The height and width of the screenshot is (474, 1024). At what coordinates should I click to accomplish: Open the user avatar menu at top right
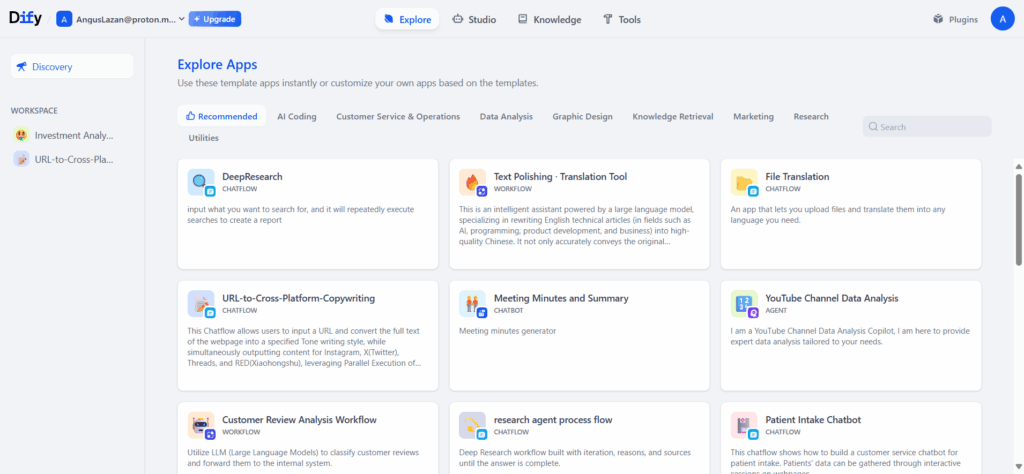pos(1002,18)
